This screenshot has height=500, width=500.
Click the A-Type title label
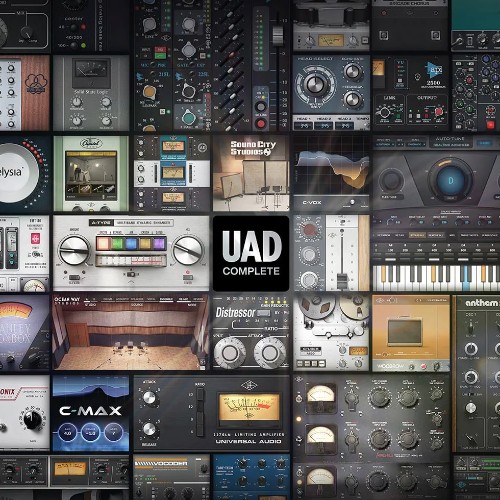(101, 222)
